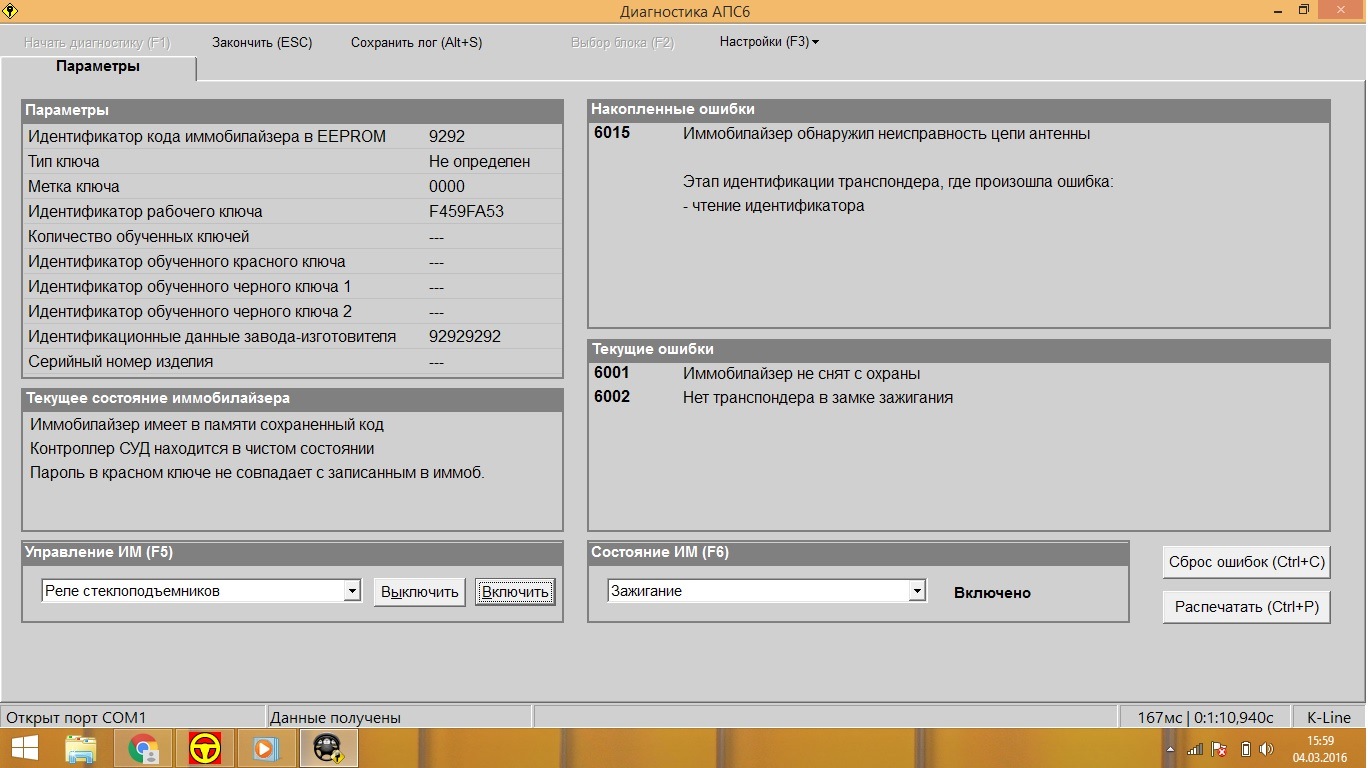This screenshot has width=1368, height=768.
Task: Show hidden system tray icons
Action: coord(1171,749)
